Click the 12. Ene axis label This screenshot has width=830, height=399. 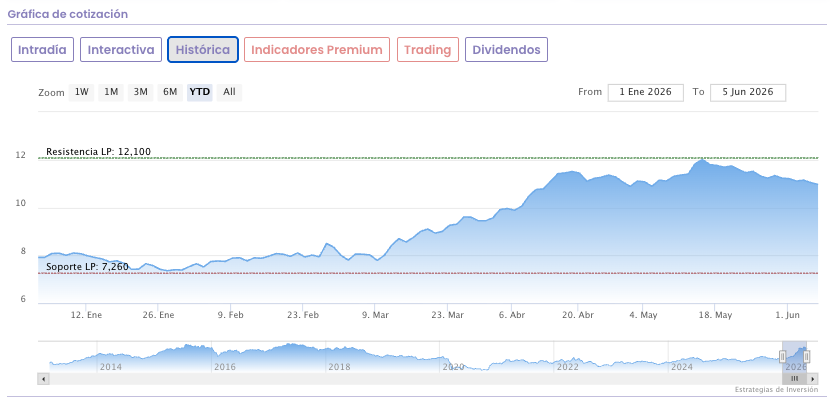(x=86, y=315)
